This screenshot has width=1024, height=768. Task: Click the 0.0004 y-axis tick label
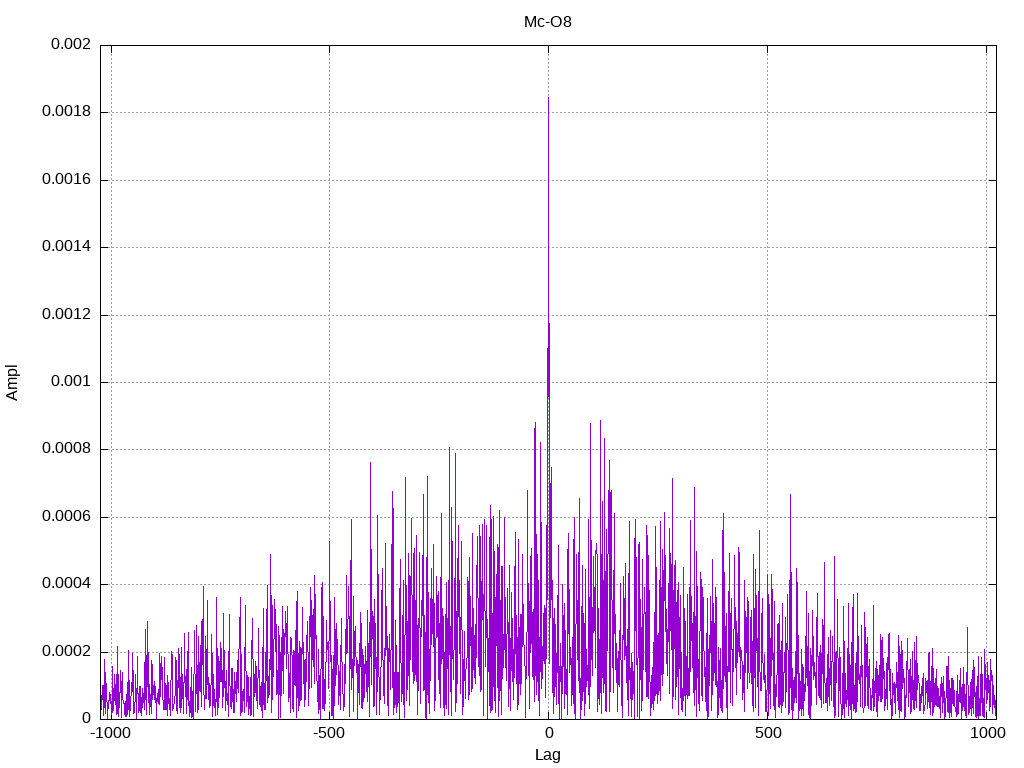pyautogui.click(x=67, y=584)
